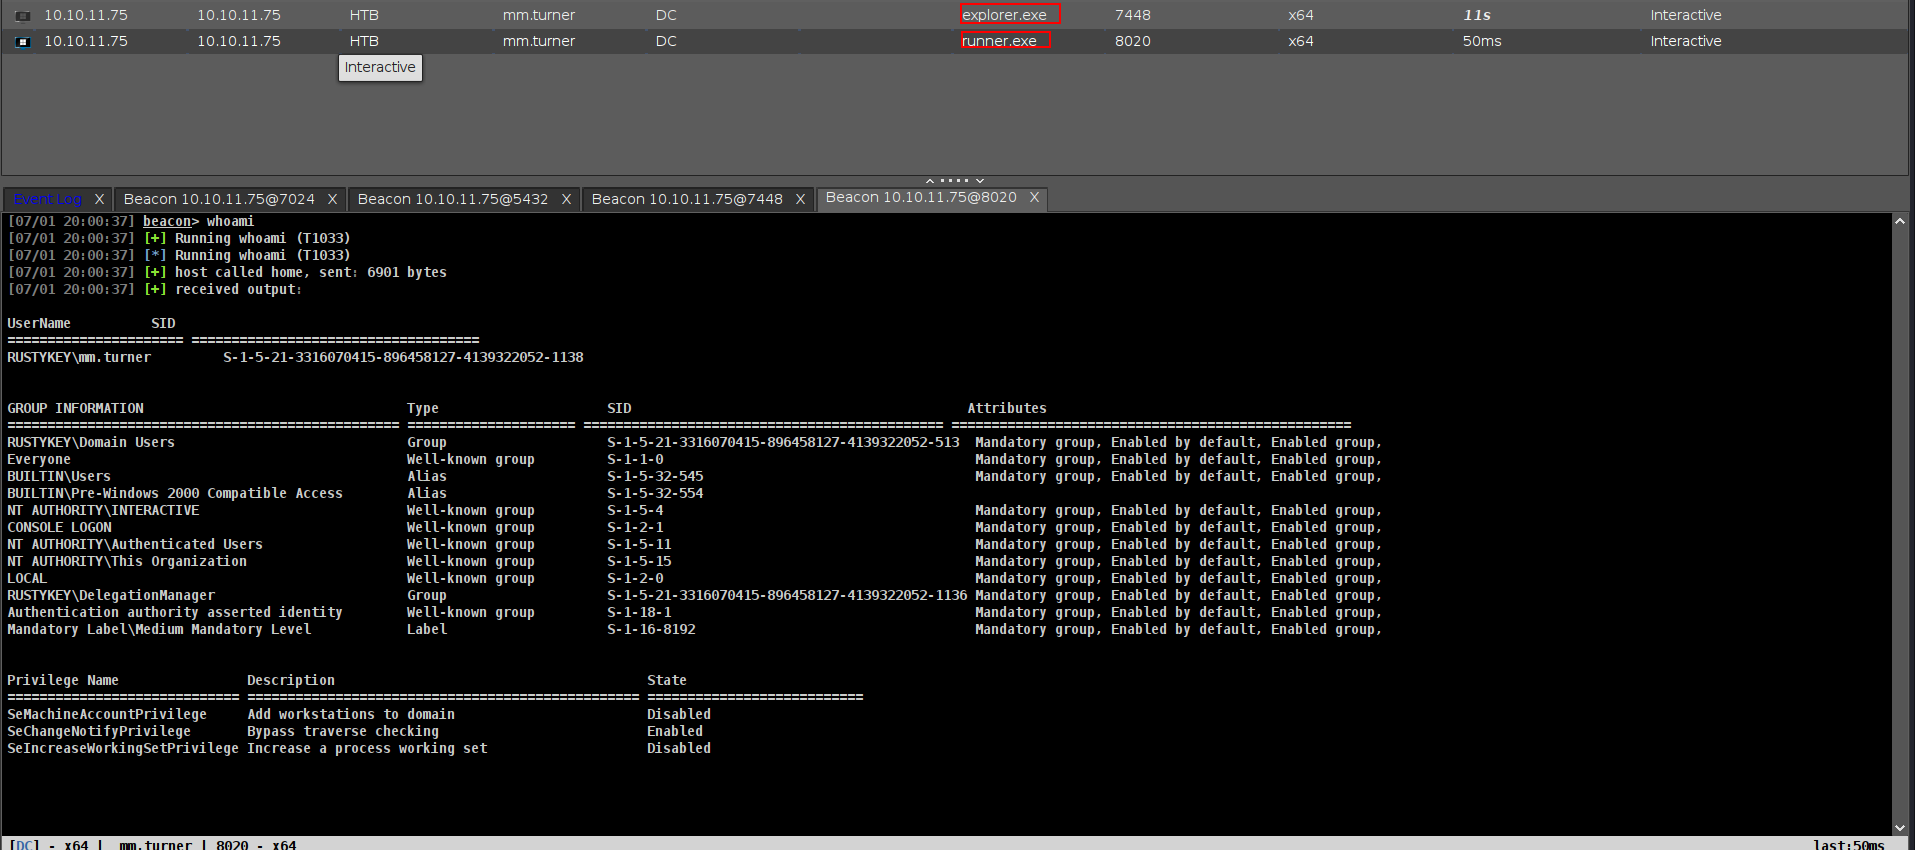Image resolution: width=1915 pixels, height=850 pixels.
Task: Switch to Beacon 10.10.11.75@7448 tab
Action: pos(687,199)
